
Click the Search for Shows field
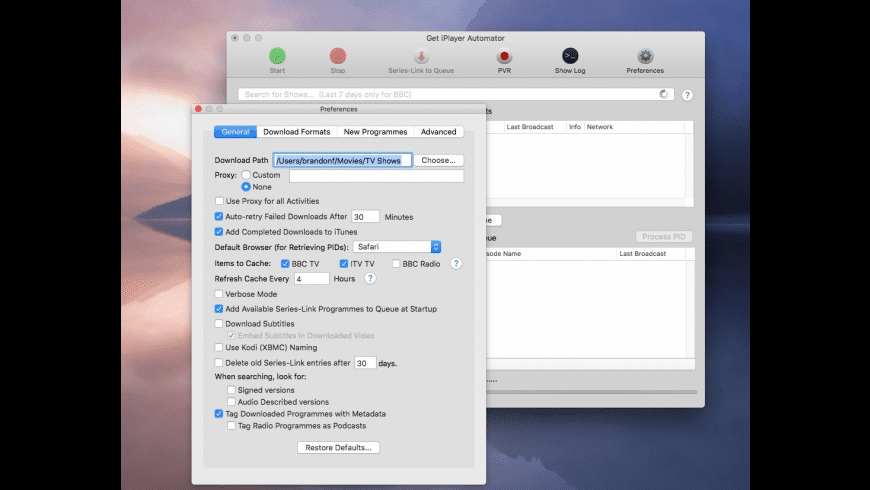tap(456, 94)
